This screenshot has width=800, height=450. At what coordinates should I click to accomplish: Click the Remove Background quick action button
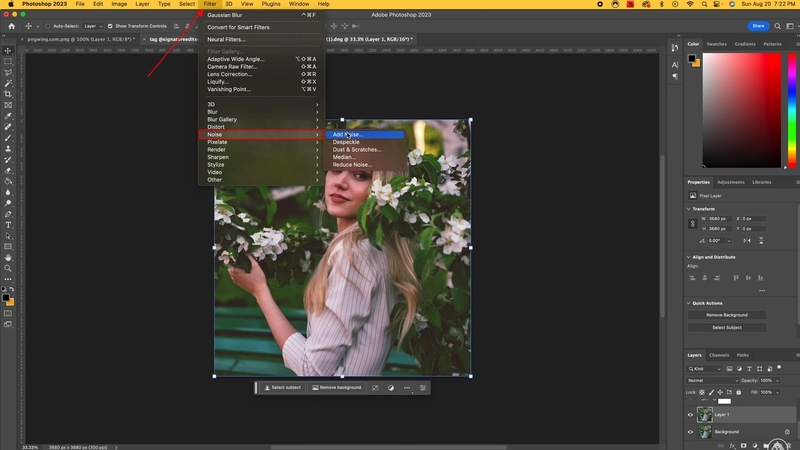point(728,315)
